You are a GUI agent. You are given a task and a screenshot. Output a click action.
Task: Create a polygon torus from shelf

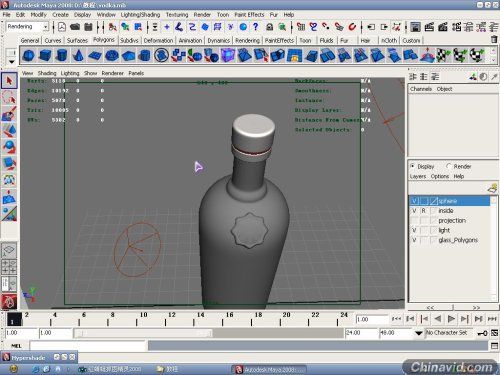[112, 55]
